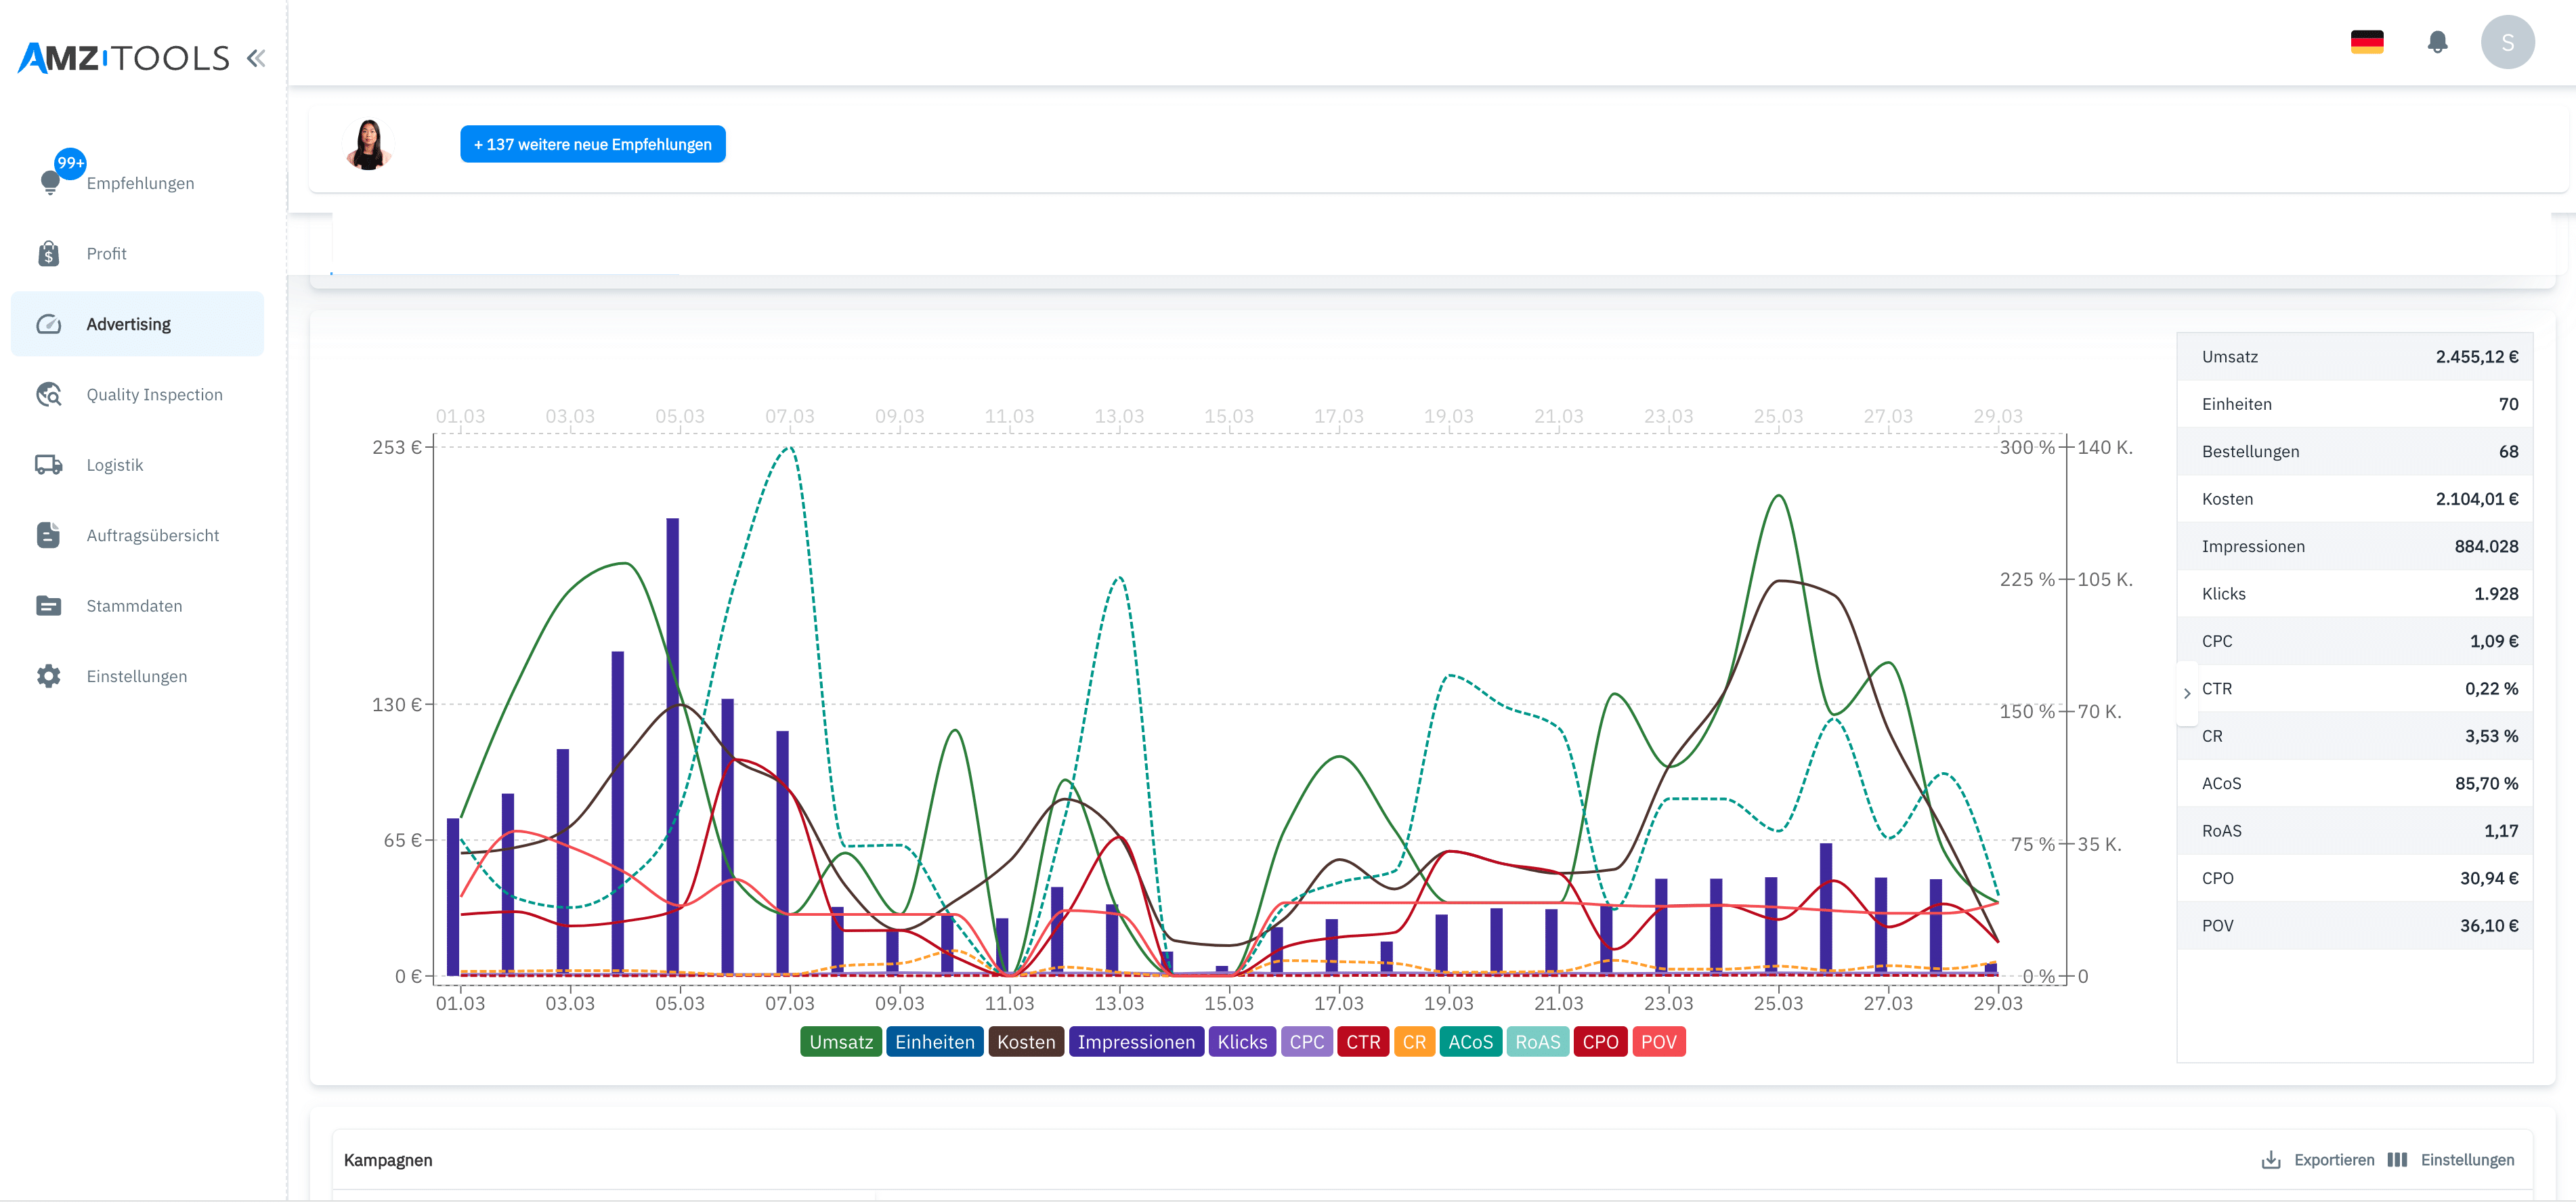Collapse the sidebar with double chevron

tap(256, 58)
